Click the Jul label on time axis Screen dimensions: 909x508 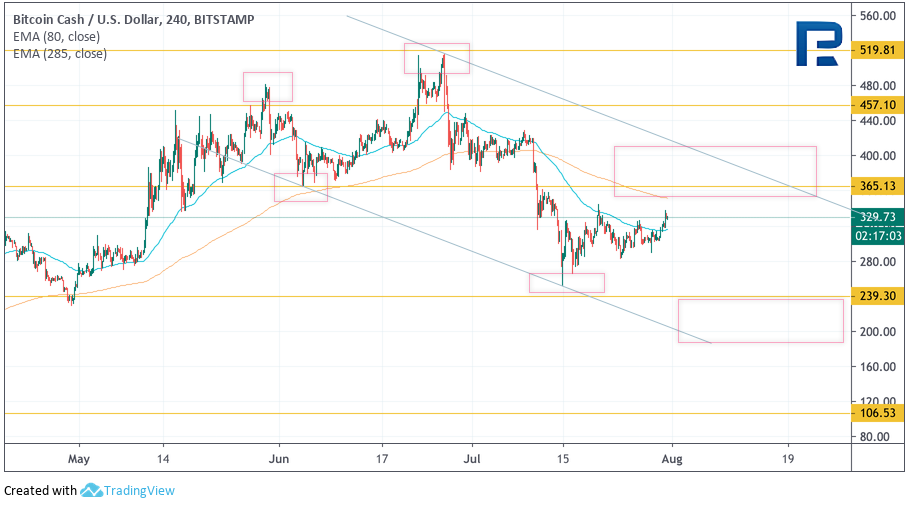tap(472, 458)
